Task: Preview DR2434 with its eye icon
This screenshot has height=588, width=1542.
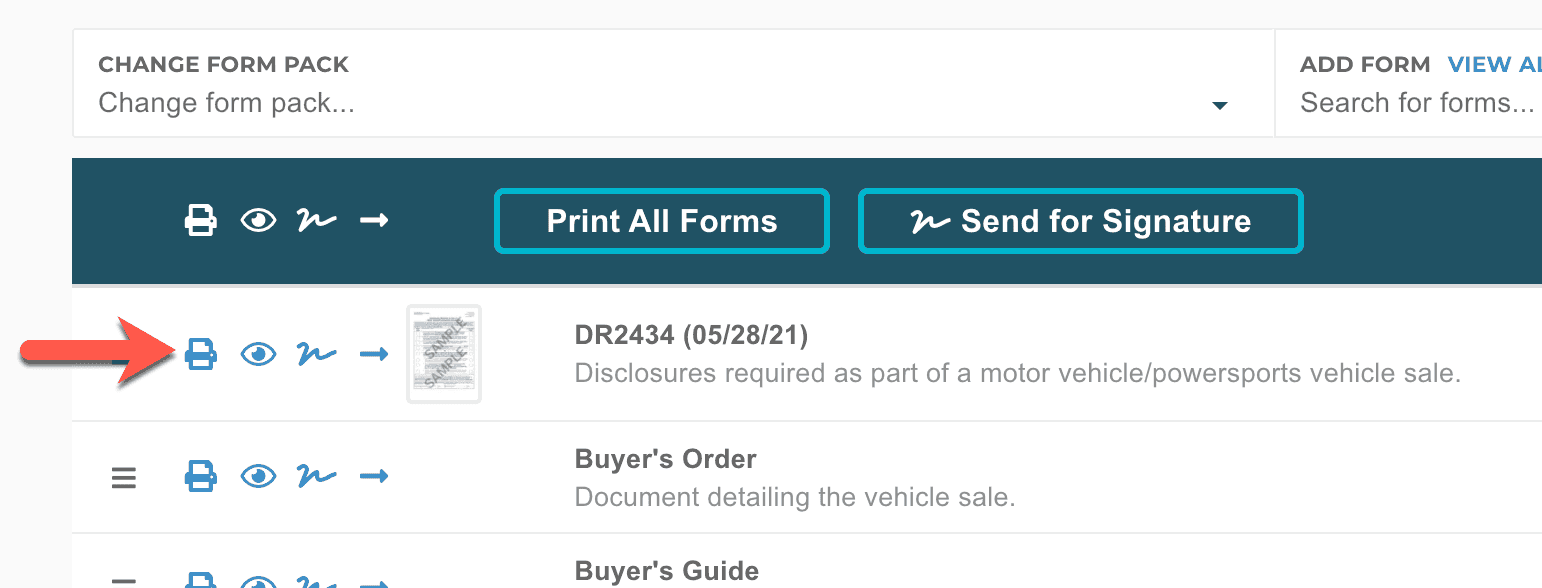Action: point(259,354)
